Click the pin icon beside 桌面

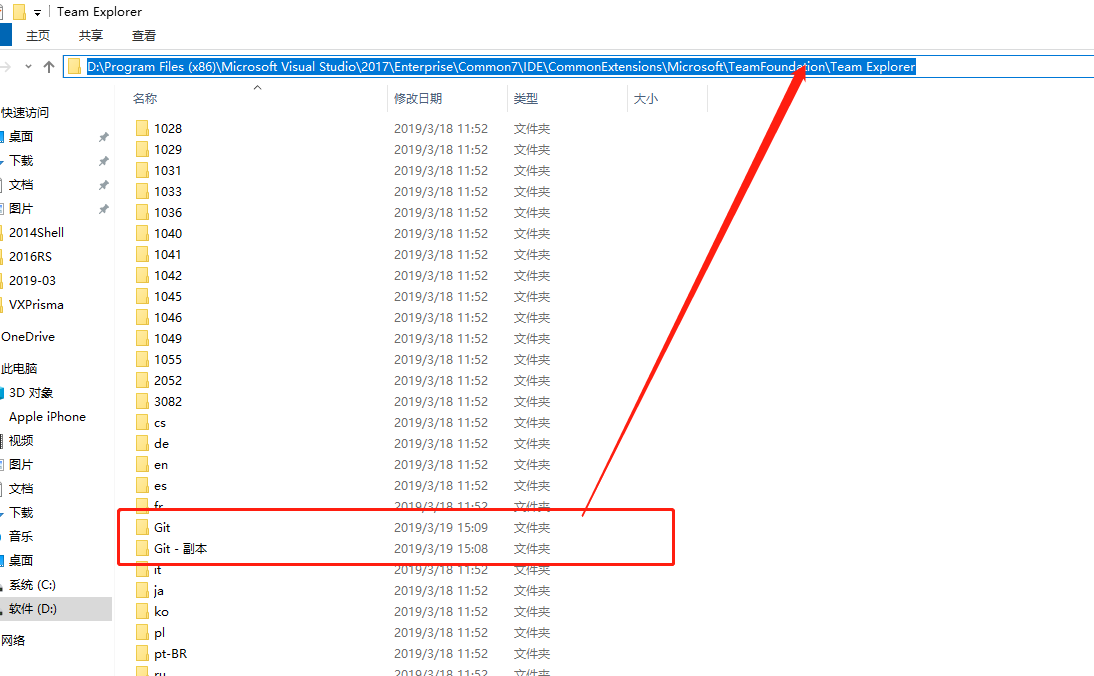103,137
